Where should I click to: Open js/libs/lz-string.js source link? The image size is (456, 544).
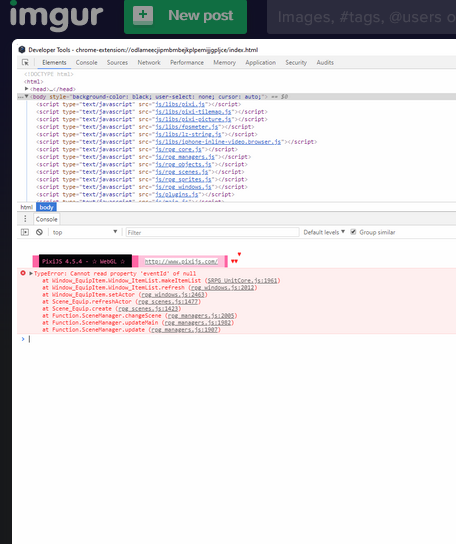[188, 134]
